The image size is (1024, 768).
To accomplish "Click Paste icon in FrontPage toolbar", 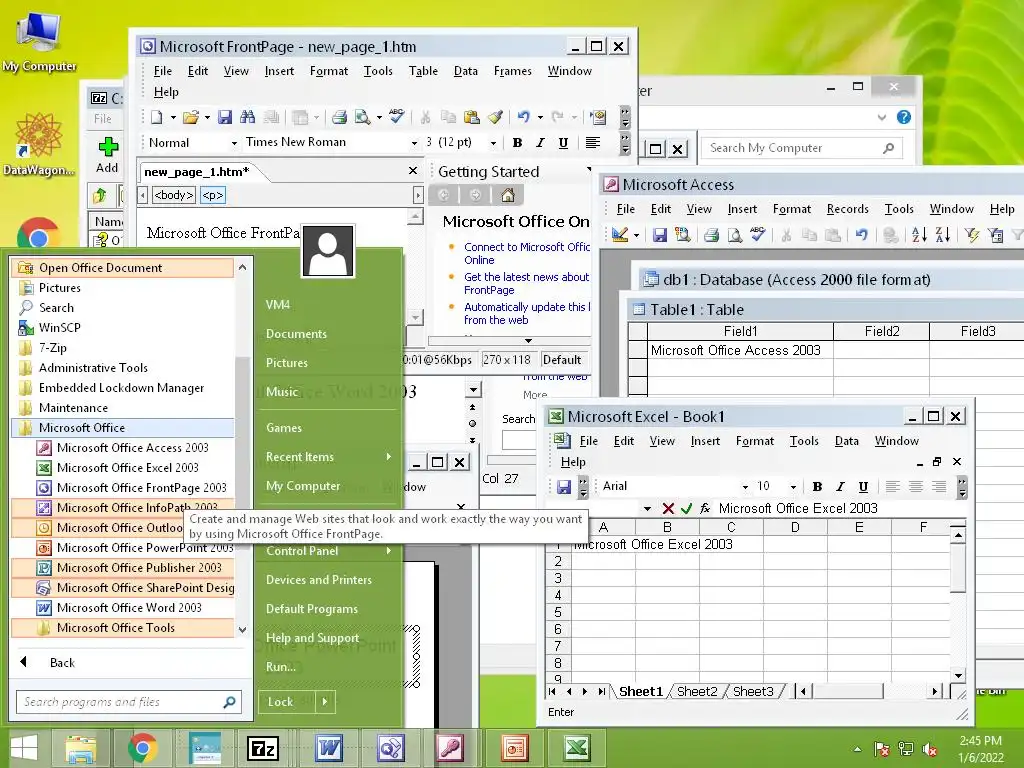I will click(x=472, y=118).
